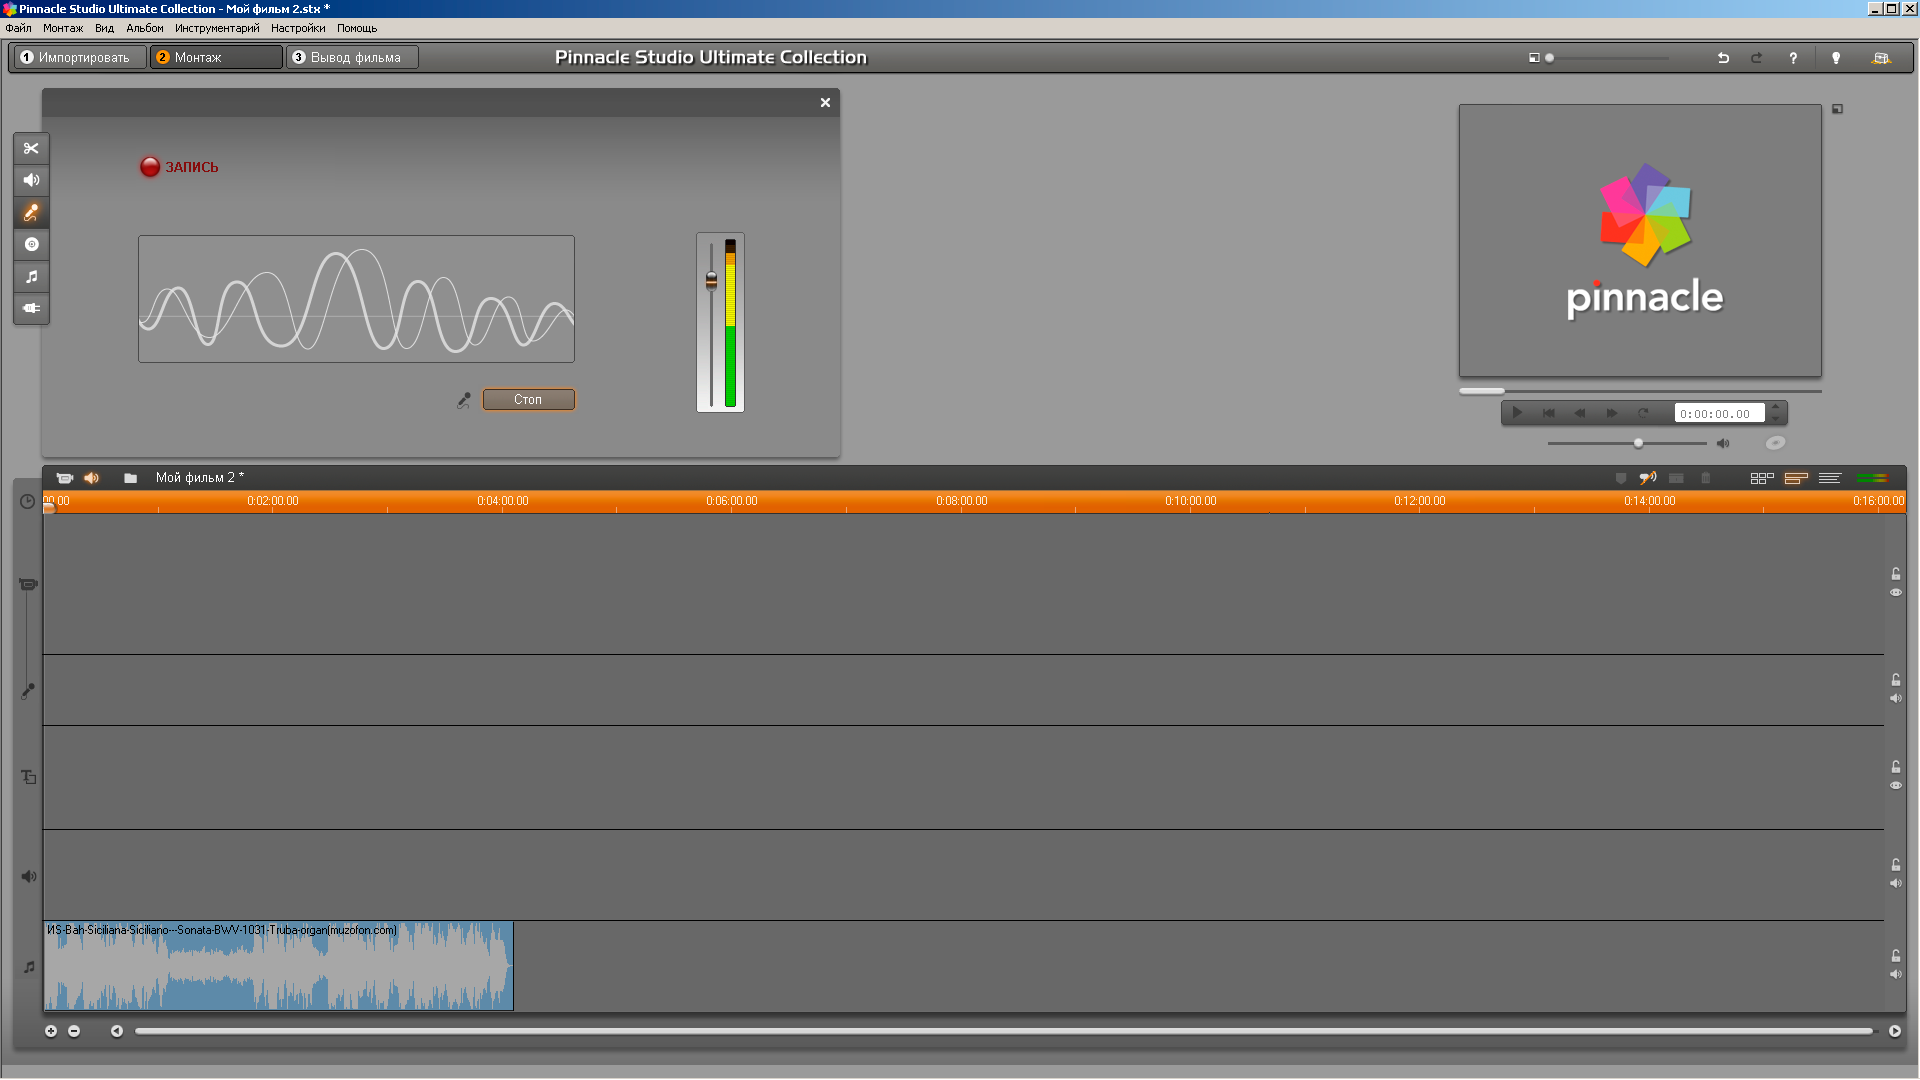Click the microphone icon beside Стоп
Image resolution: width=1920 pixels, height=1080 pixels.
point(464,400)
